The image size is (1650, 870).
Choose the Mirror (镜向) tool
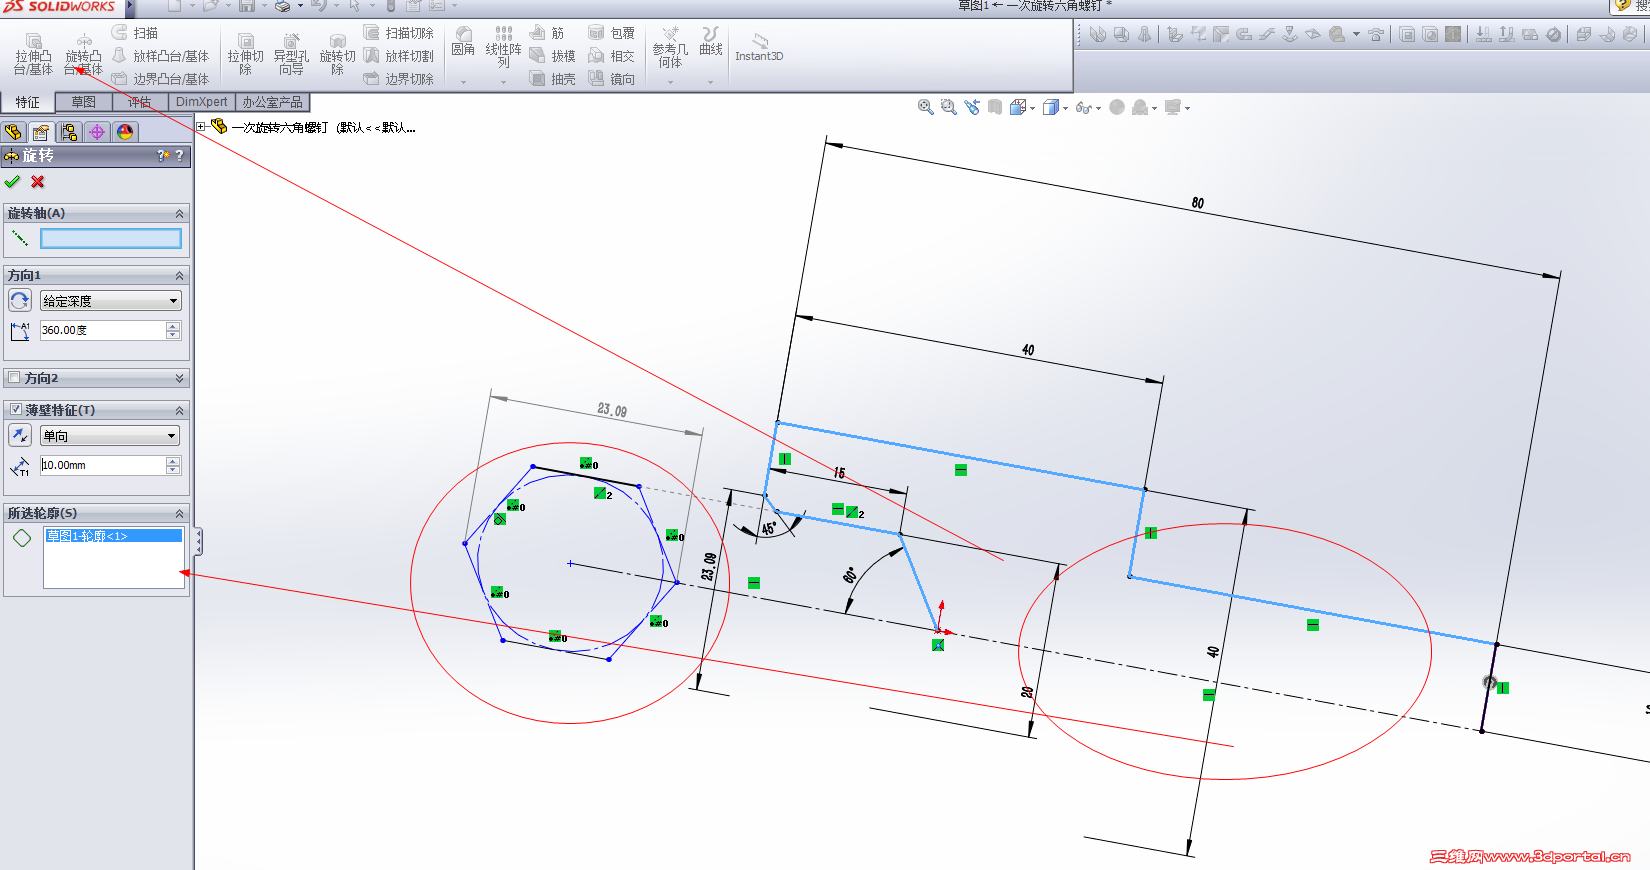click(x=611, y=78)
